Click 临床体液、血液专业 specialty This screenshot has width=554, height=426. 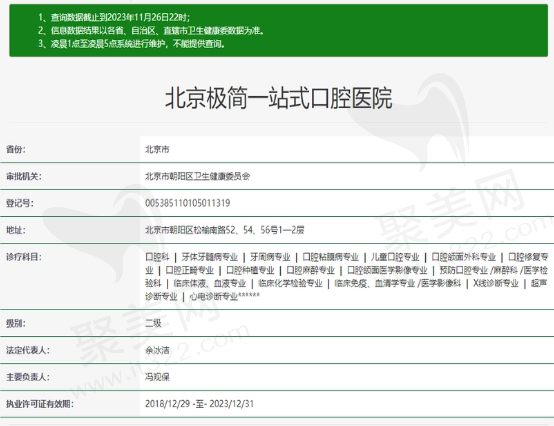click(x=210, y=283)
